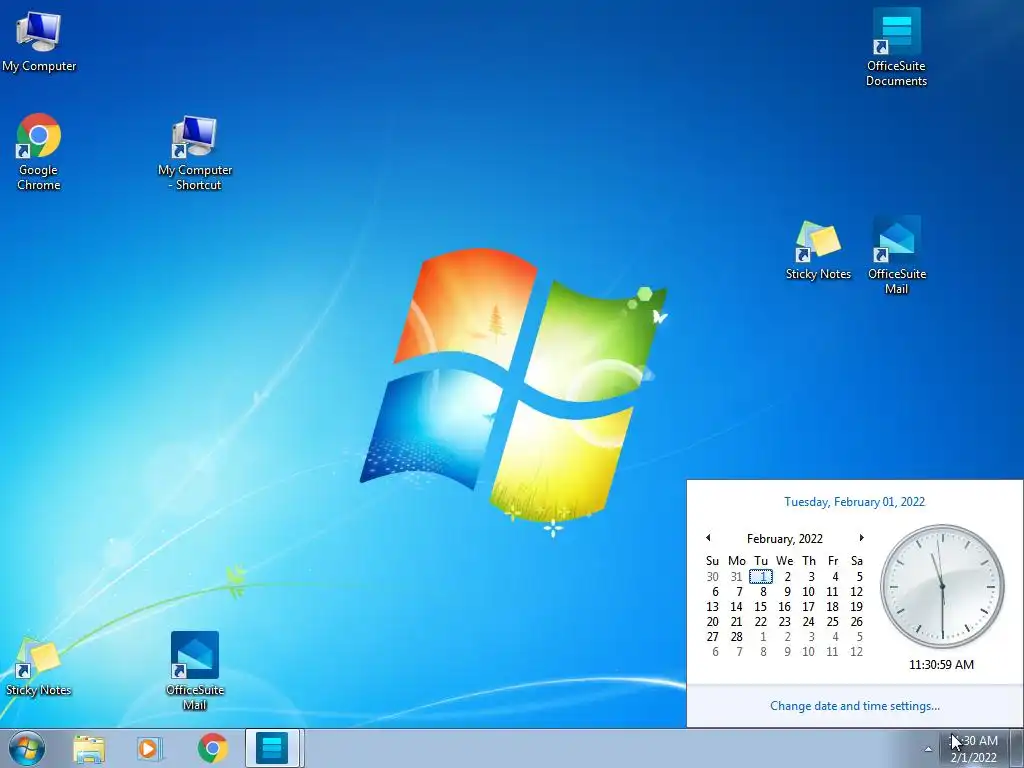Select Sticky Notes shortcut in bottom-left desktop corner
This screenshot has height=768, width=1024.
point(39,667)
